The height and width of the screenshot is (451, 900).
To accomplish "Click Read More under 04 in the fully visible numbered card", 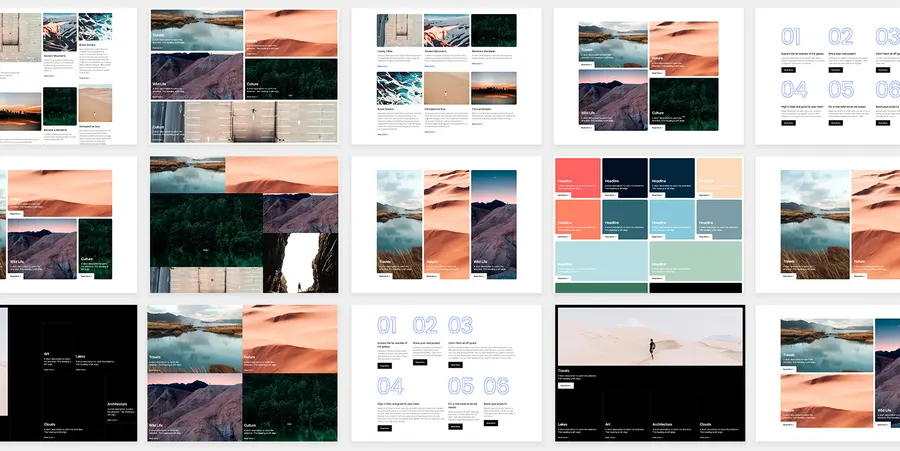I will pyautogui.click(x=385, y=428).
